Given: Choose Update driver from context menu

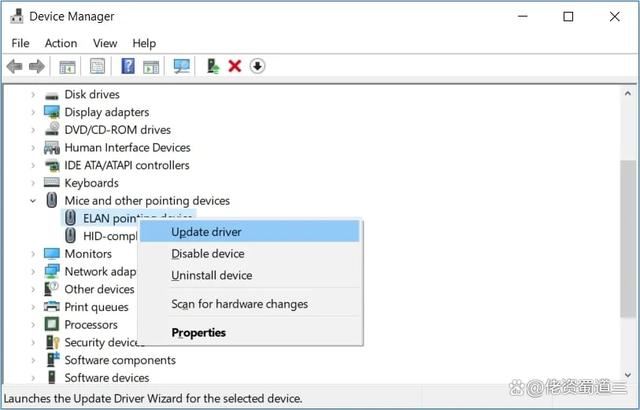Looking at the screenshot, I should coord(206,232).
